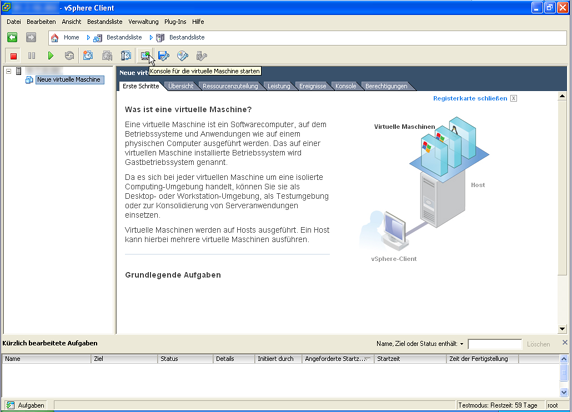Click the tasks list scroll down arrow
Image resolution: width=572 pixels, height=412 pixels.
pyautogui.click(x=564, y=392)
